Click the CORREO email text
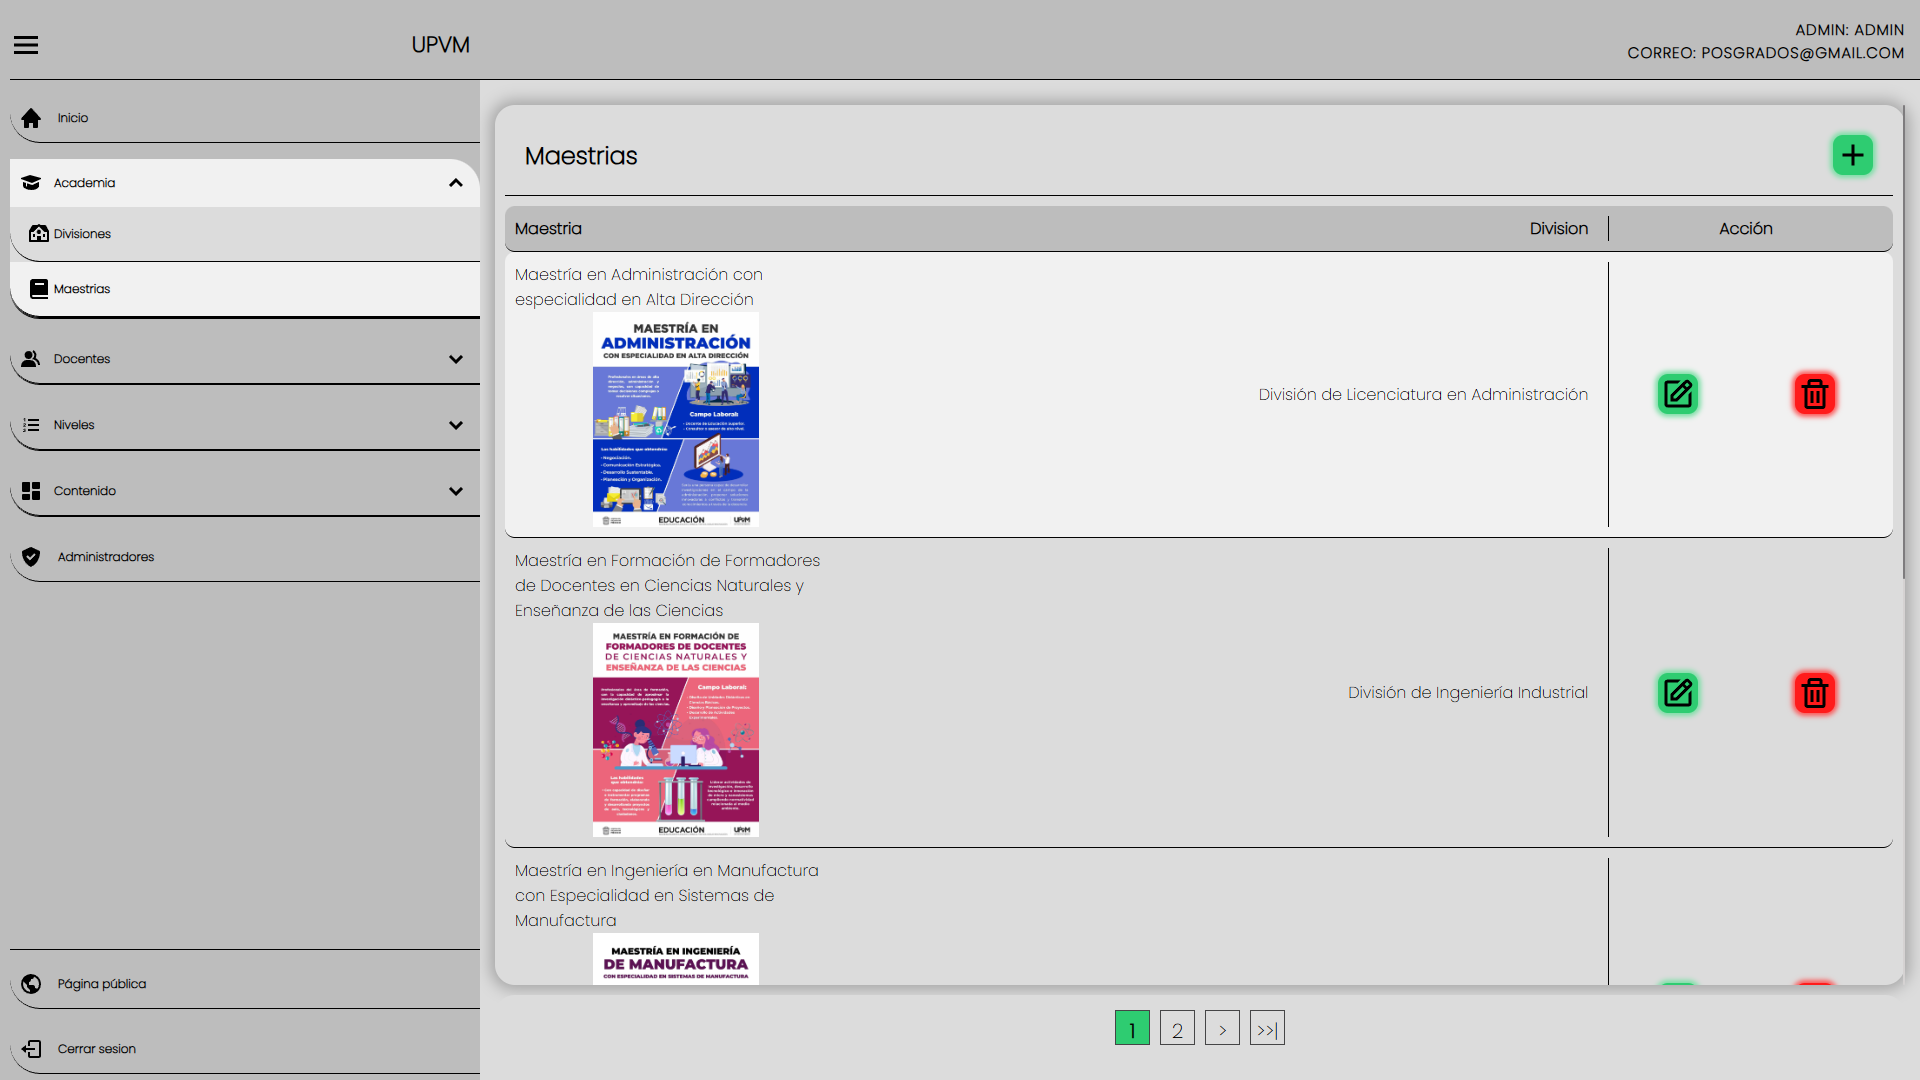This screenshot has width=1920, height=1080. [1765, 53]
